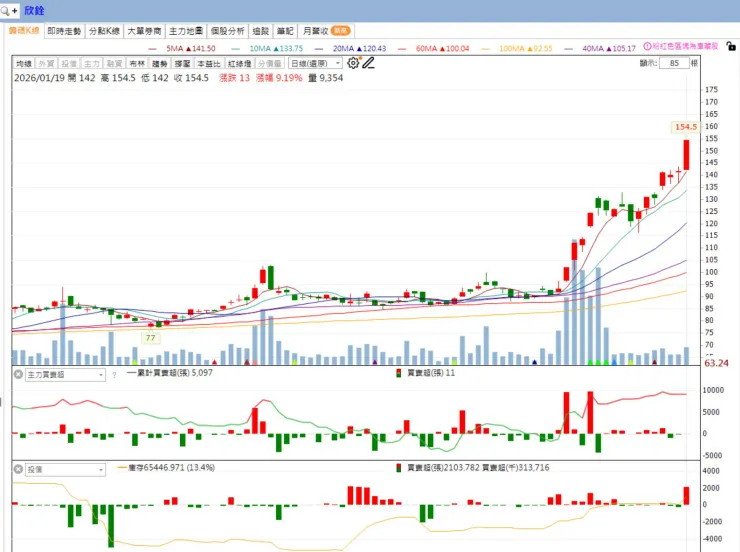Click the 77 low price label
This screenshot has width=740, height=552.
[151, 338]
